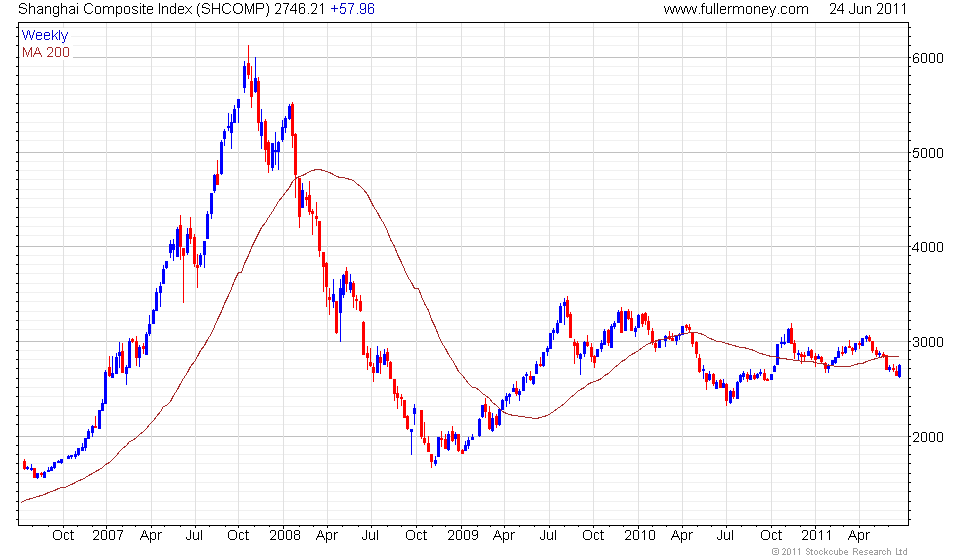Select the 2009 marker on time axis
The width and height of the screenshot is (960, 560).
click(463, 535)
